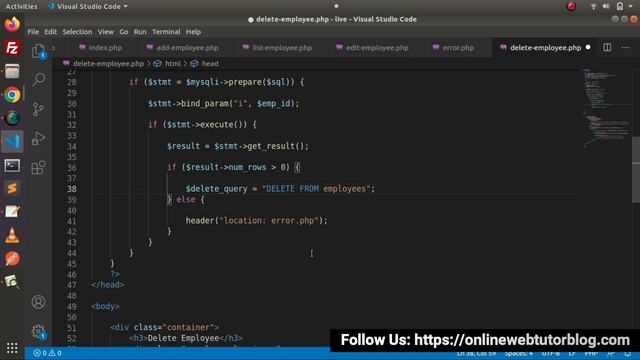Image resolution: width=640 pixels, height=360 pixels.
Task: Click the } else { line 39
Action: [185, 200]
